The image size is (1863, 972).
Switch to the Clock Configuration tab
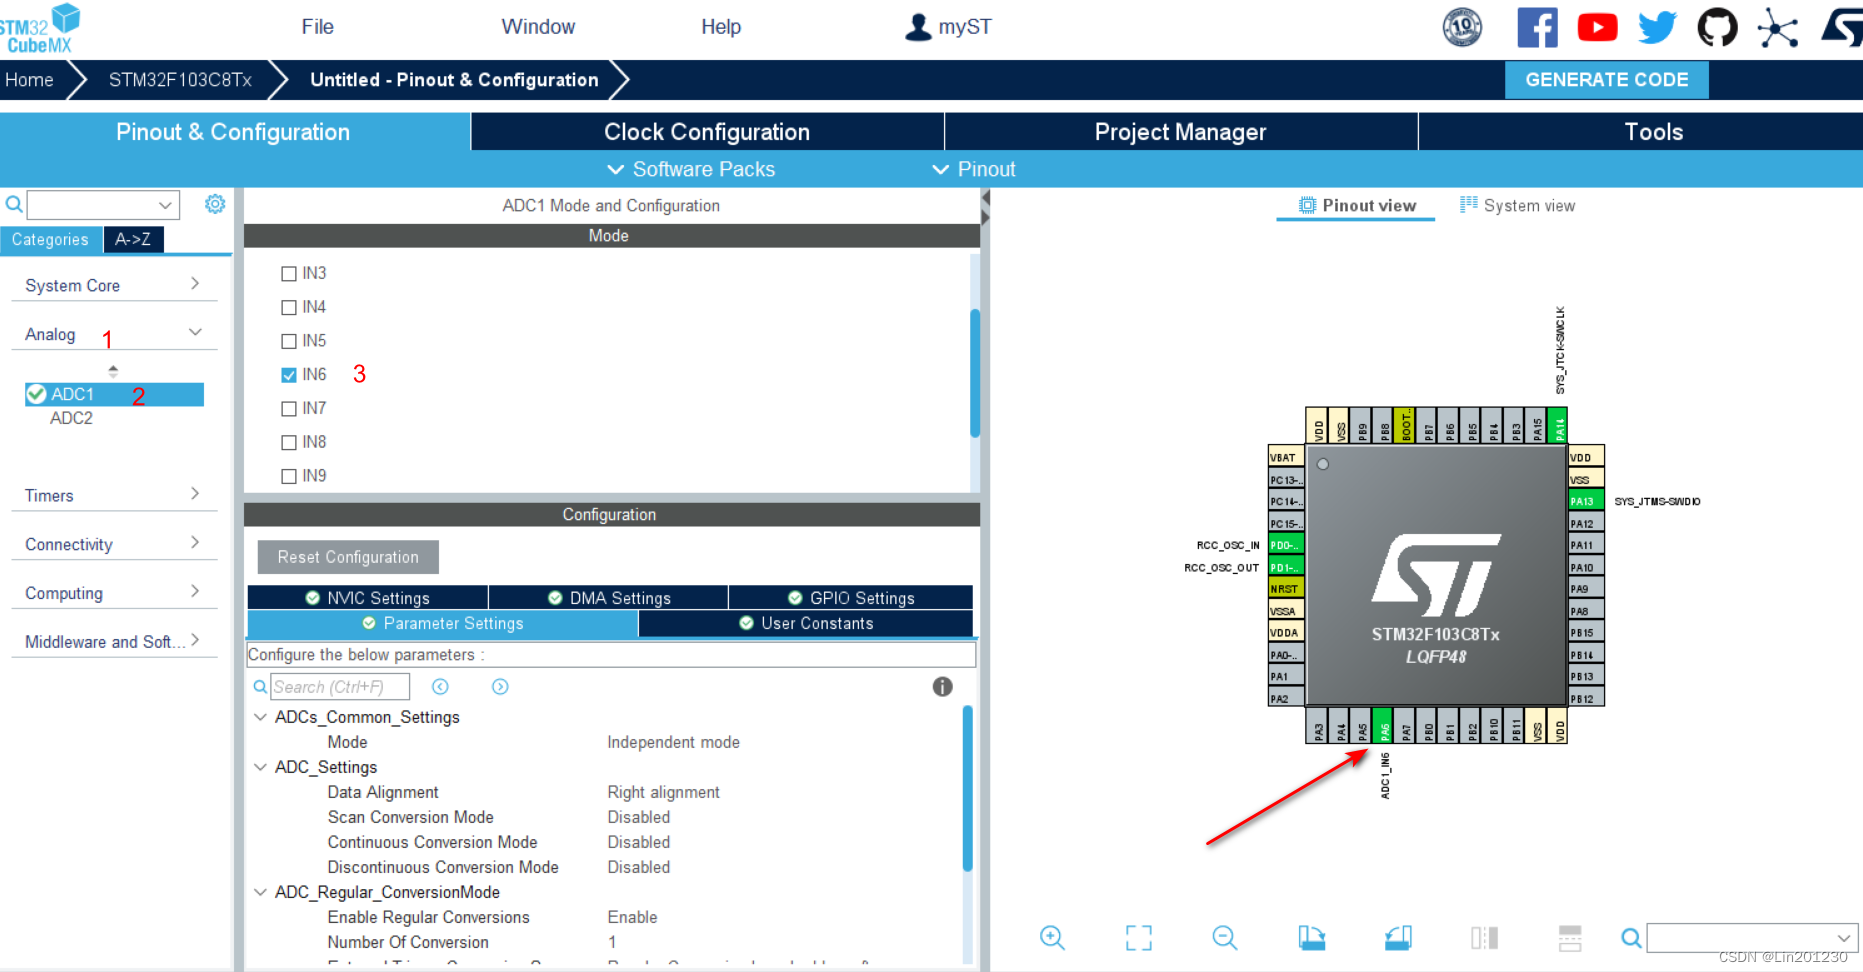[x=706, y=131]
